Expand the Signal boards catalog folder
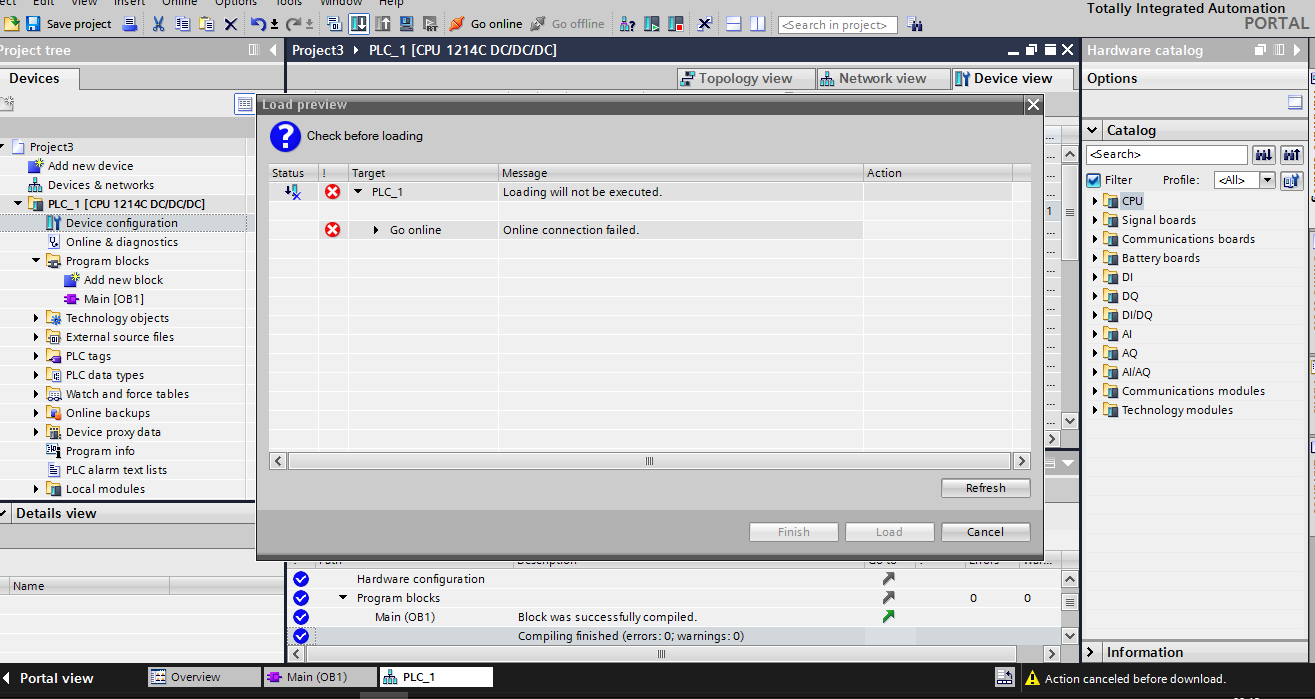The height and width of the screenshot is (699, 1315). tap(1095, 220)
